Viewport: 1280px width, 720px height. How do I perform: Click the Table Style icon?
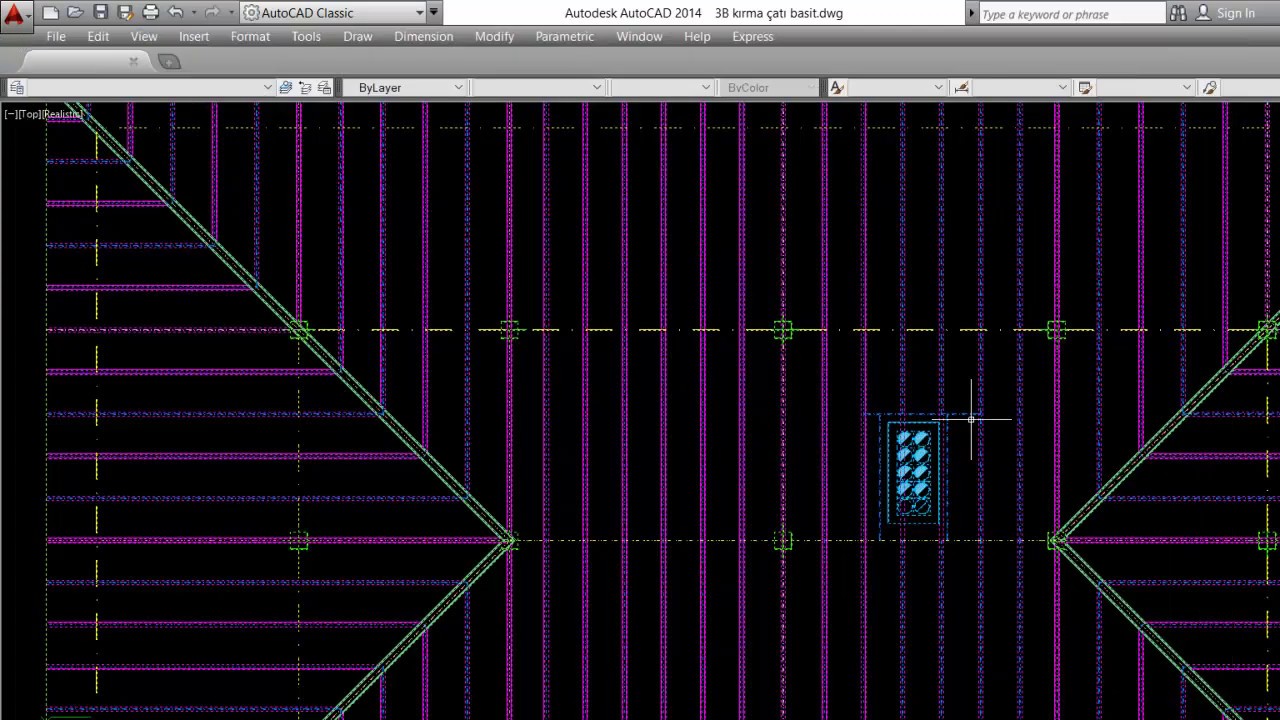point(1085,88)
